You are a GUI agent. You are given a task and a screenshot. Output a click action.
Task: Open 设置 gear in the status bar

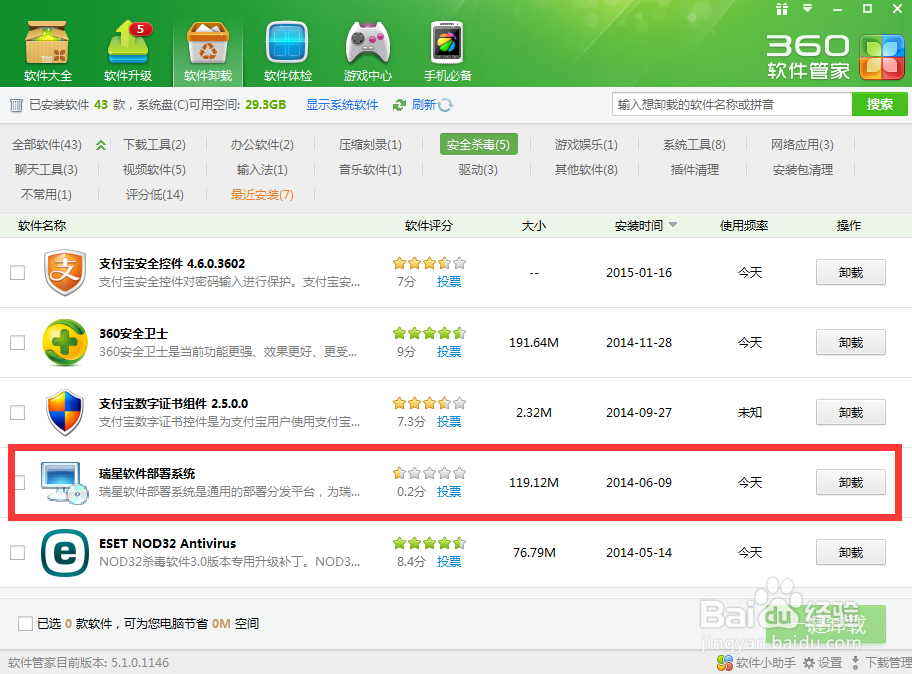click(x=822, y=663)
